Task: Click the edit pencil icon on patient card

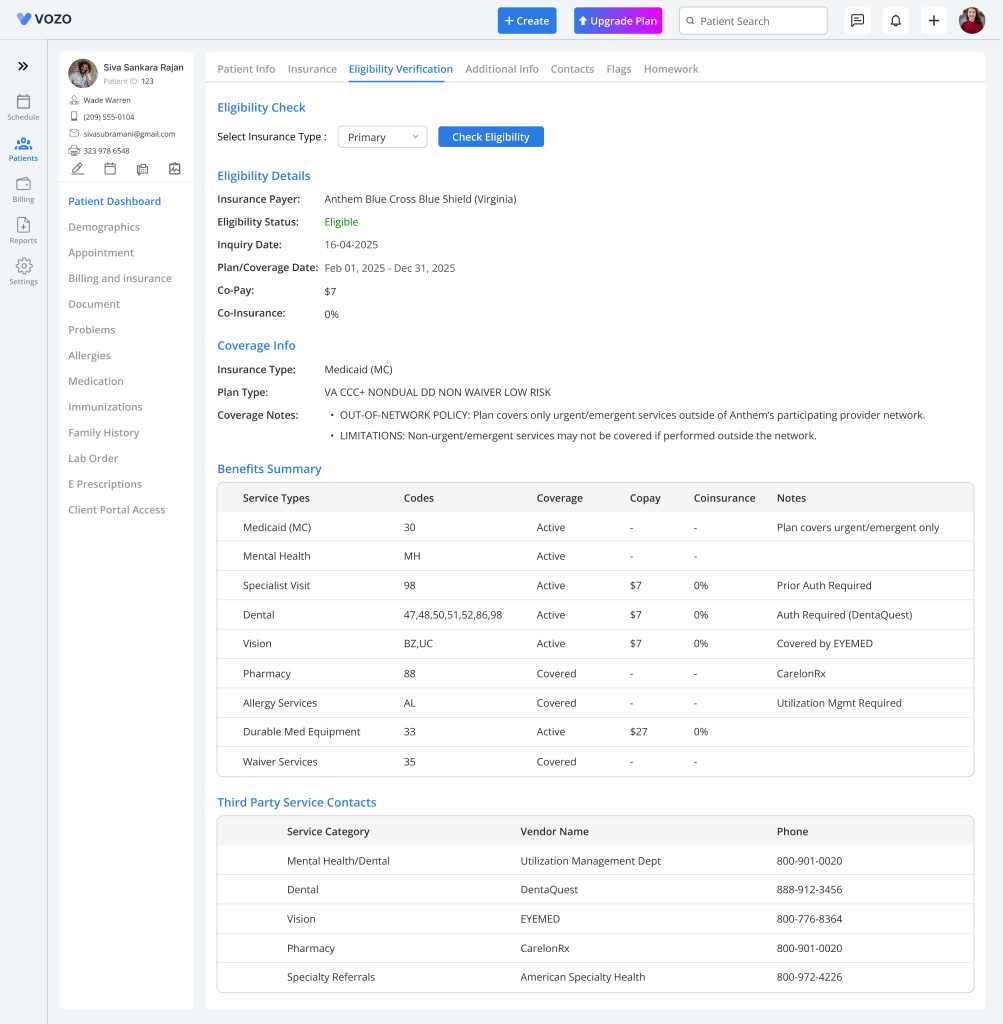Action: [x=78, y=169]
